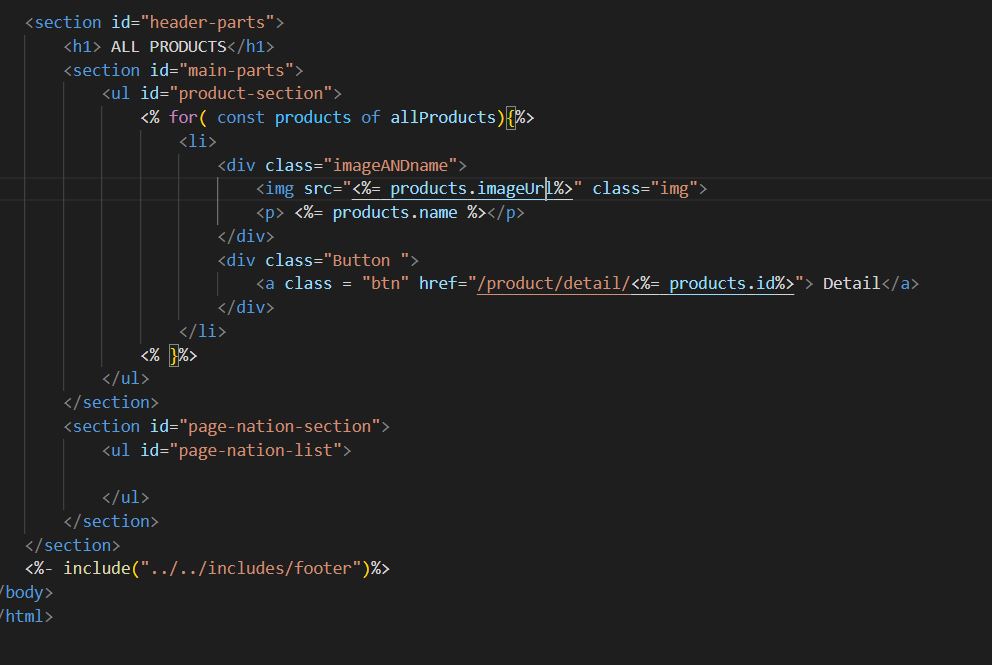Click the 'for' keyword in loop
This screenshot has width=992, height=665.
pyautogui.click(x=183, y=118)
